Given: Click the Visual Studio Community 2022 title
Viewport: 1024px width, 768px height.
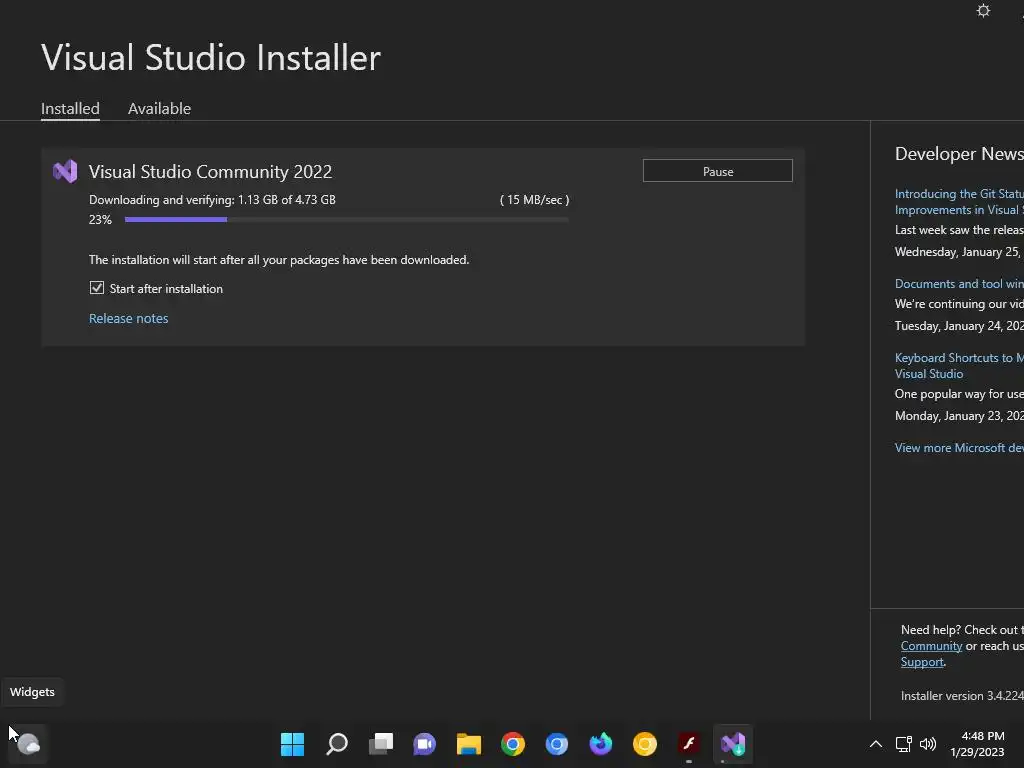Looking at the screenshot, I should (x=210, y=171).
